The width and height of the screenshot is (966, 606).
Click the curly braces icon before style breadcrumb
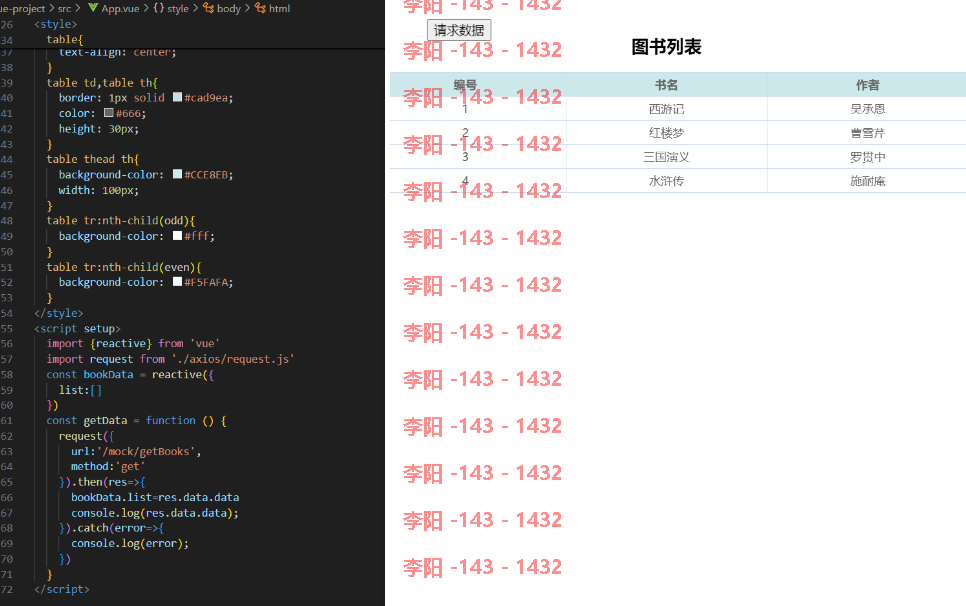click(159, 8)
